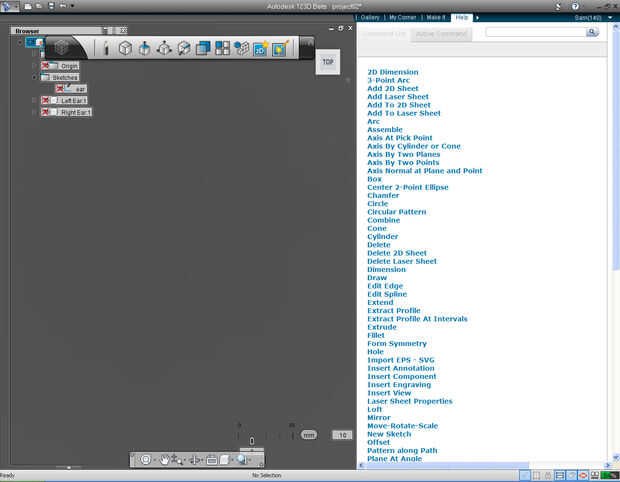
Task: Click the TOP face of the view cube
Action: click(x=328, y=62)
